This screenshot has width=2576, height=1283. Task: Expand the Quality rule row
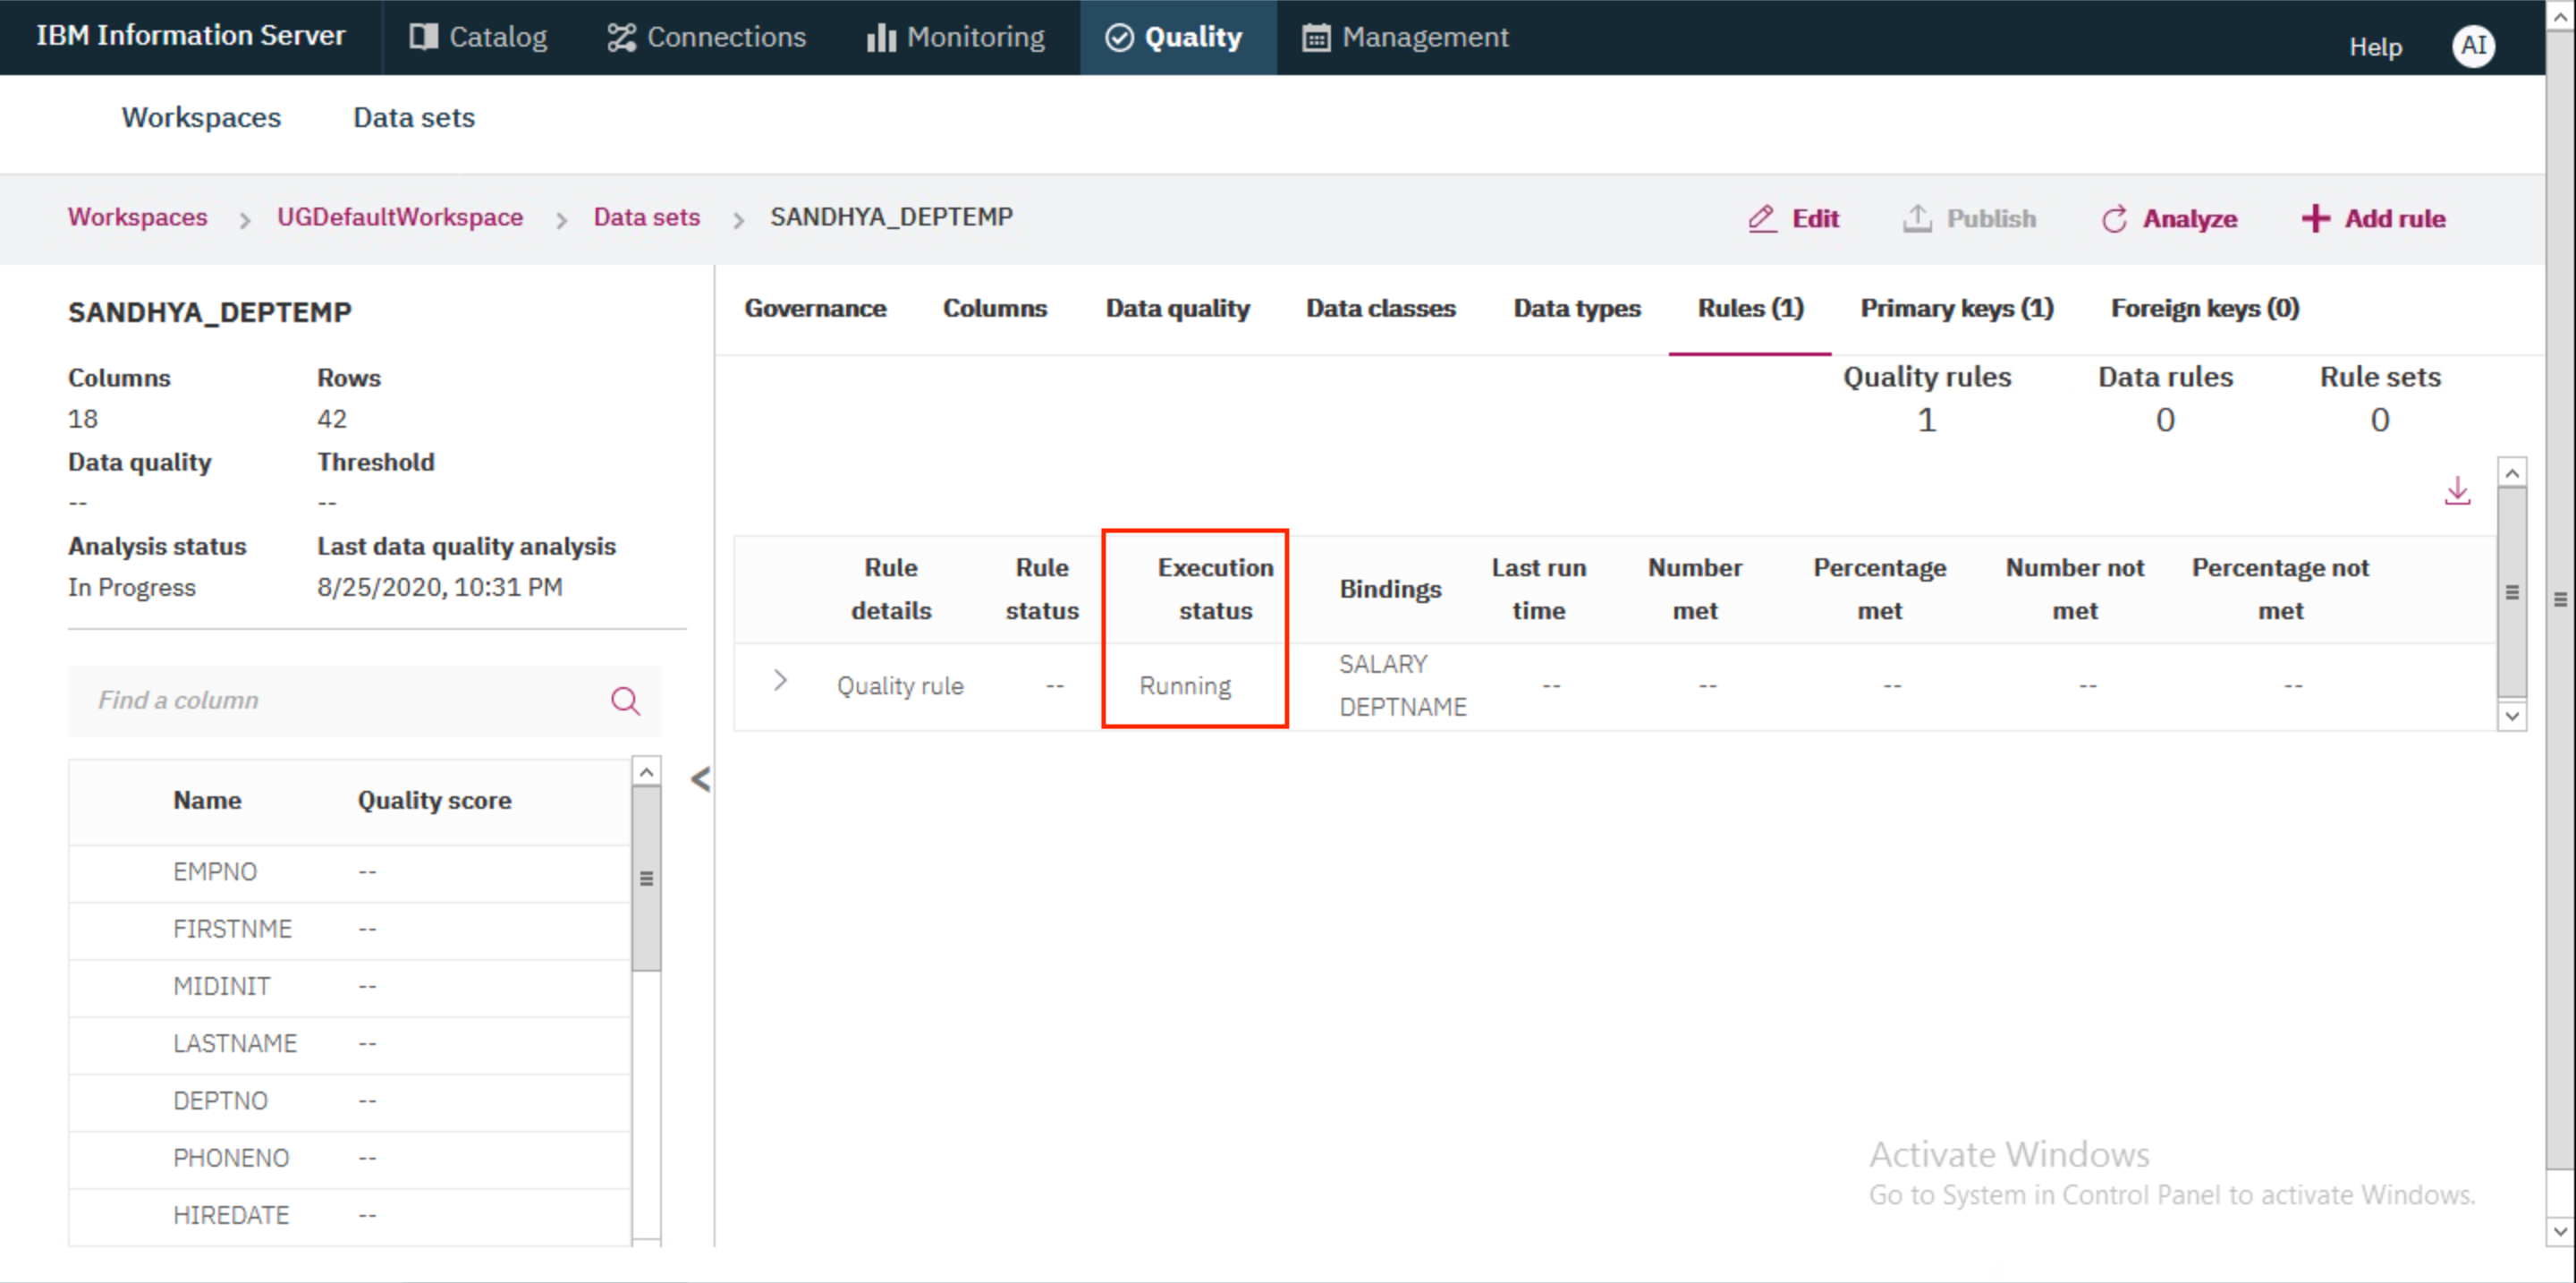click(x=780, y=681)
